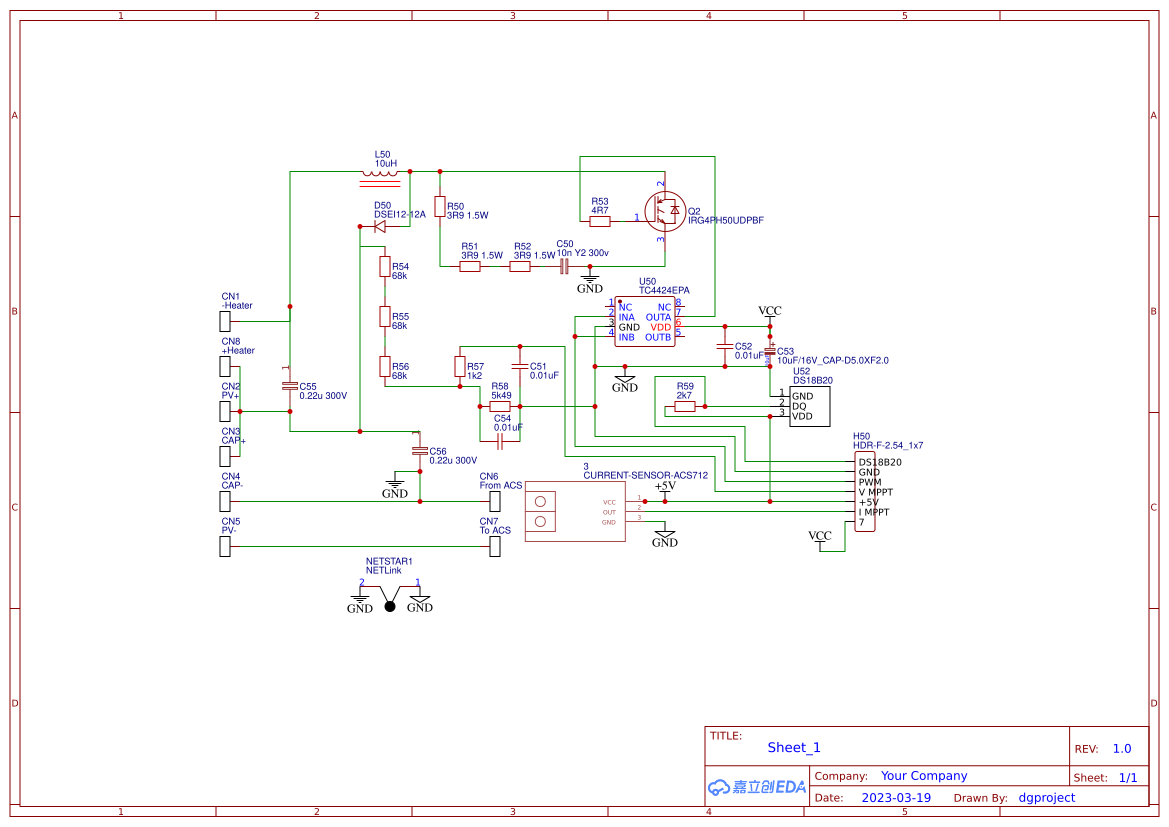This screenshot has height=827, width=1169.
Task: Click the 'V MPPT' pin label on H50
Action: [x=875, y=492]
